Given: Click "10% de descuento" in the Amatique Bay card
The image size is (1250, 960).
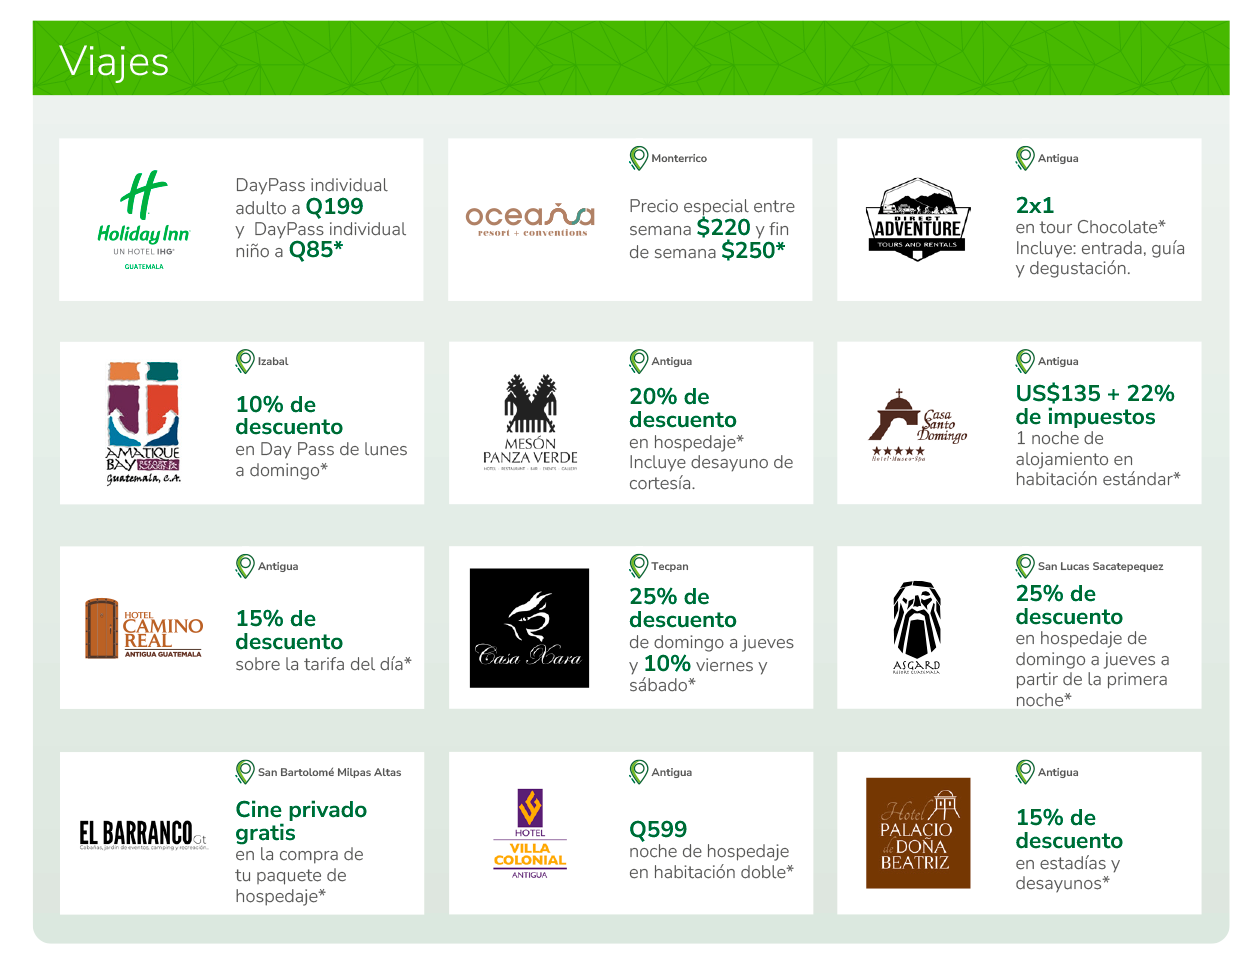Looking at the screenshot, I should pos(289,416).
